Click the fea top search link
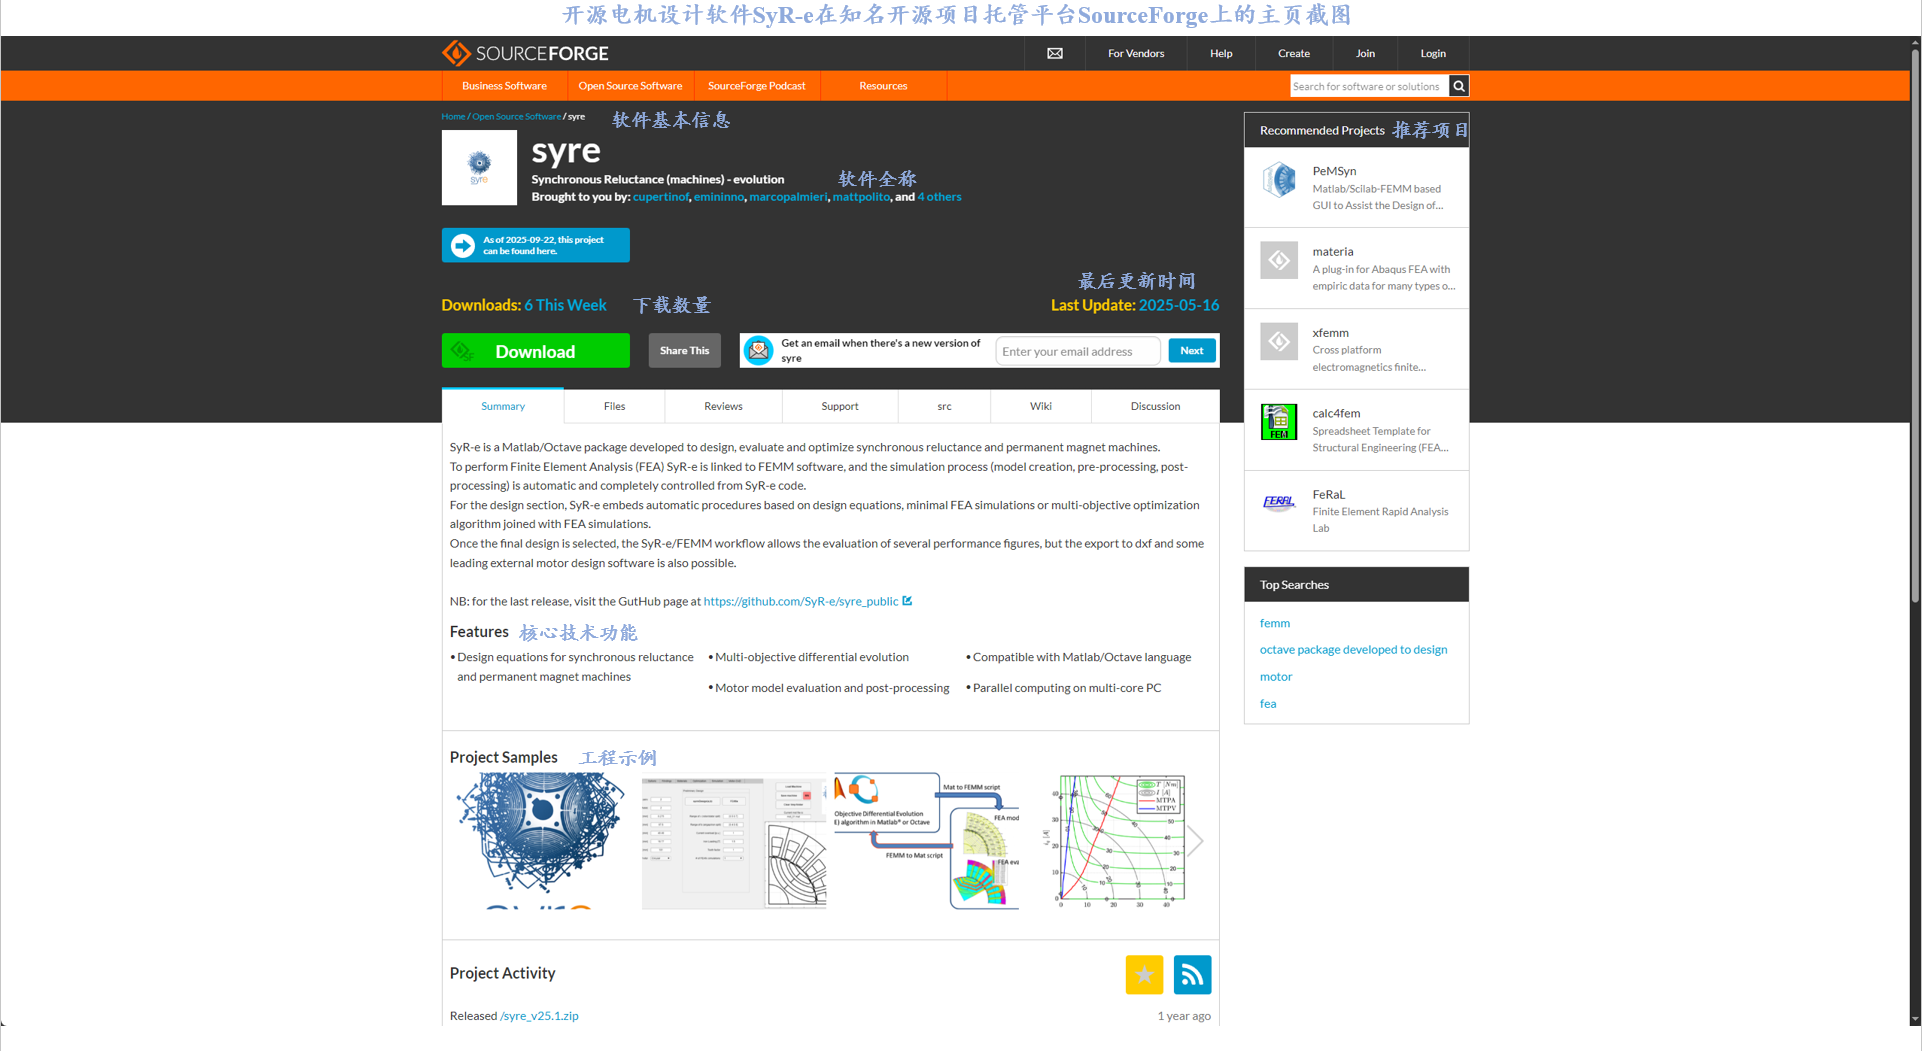Image resolution: width=1922 pixels, height=1051 pixels. coord(1267,704)
